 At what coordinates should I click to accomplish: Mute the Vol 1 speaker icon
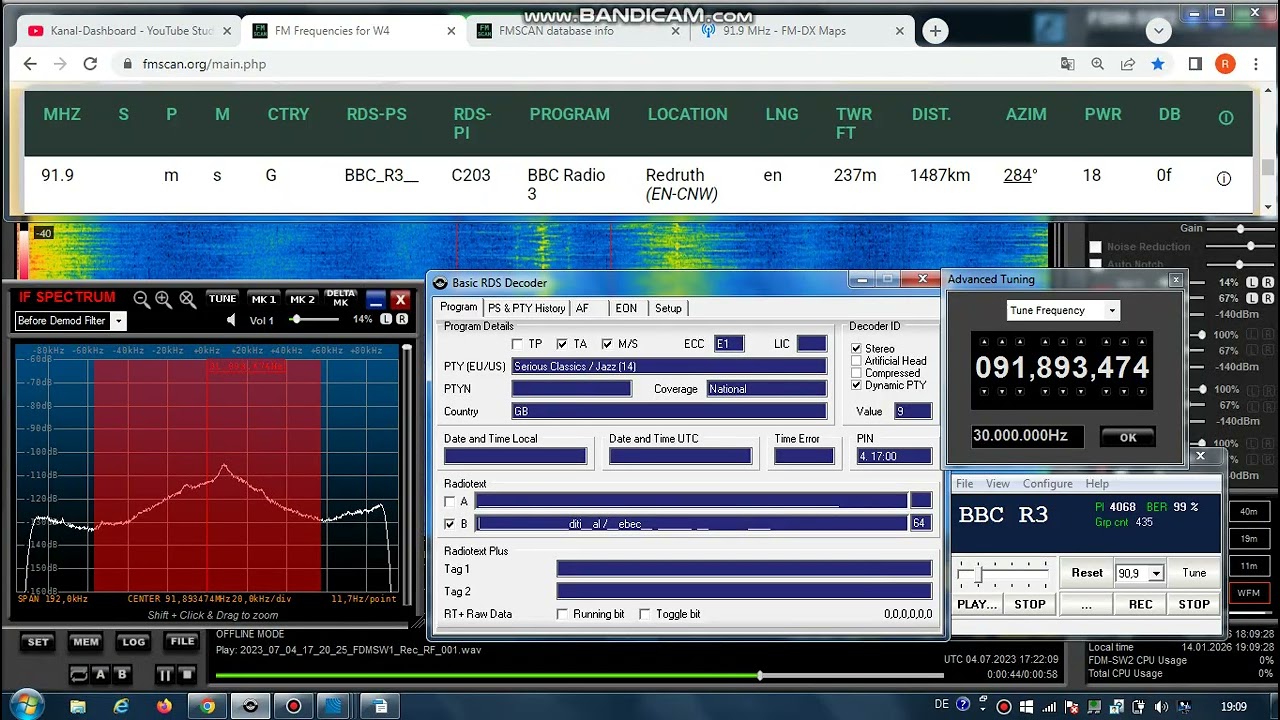click(x=232, y=320)
